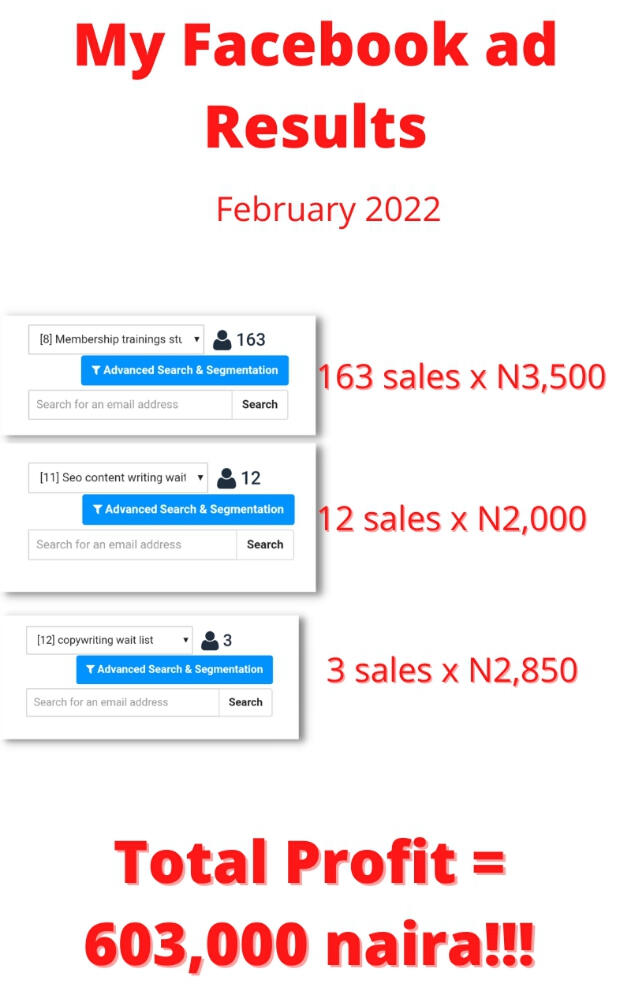Screen dimensions: 631x1006
Task: Select the email search field in copywriting panel
Action: [122, 702]
